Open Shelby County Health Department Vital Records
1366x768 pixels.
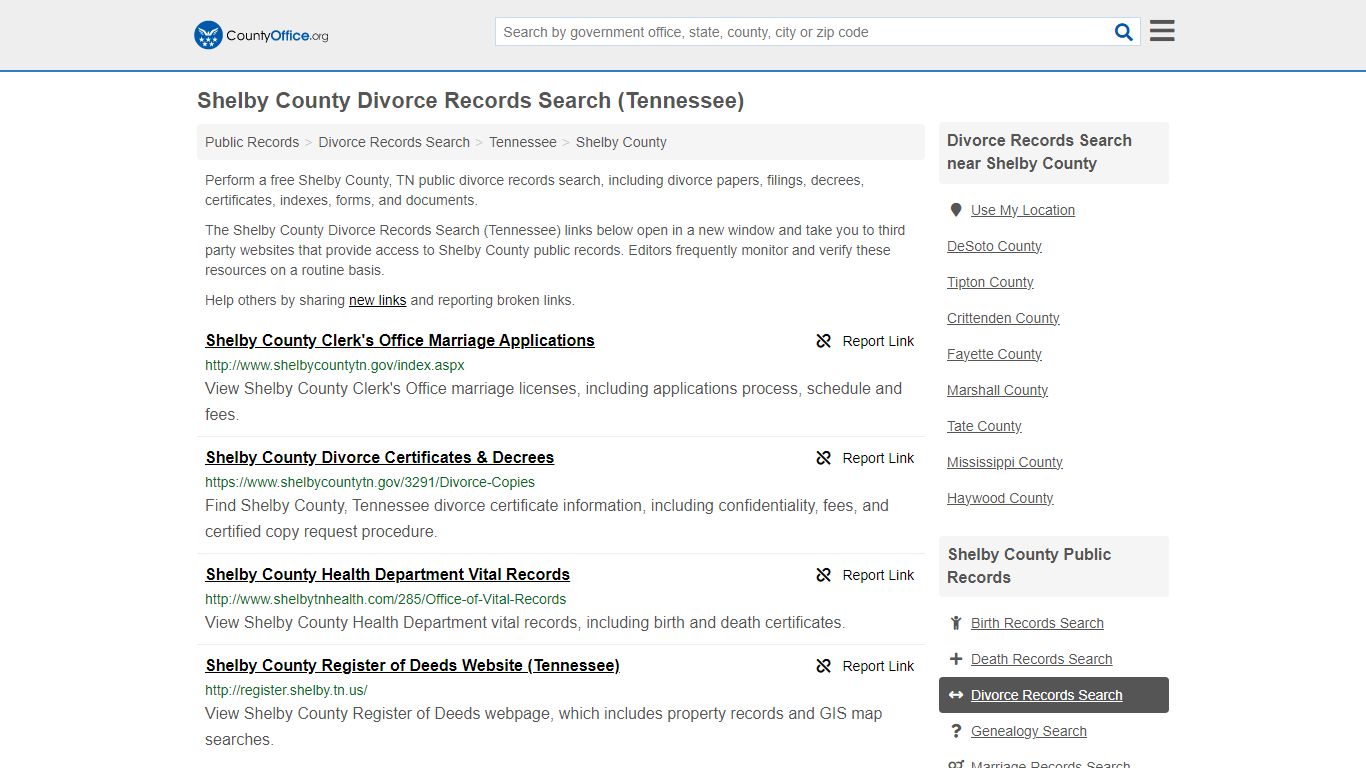pyautogui.click(x=388, y=575)
